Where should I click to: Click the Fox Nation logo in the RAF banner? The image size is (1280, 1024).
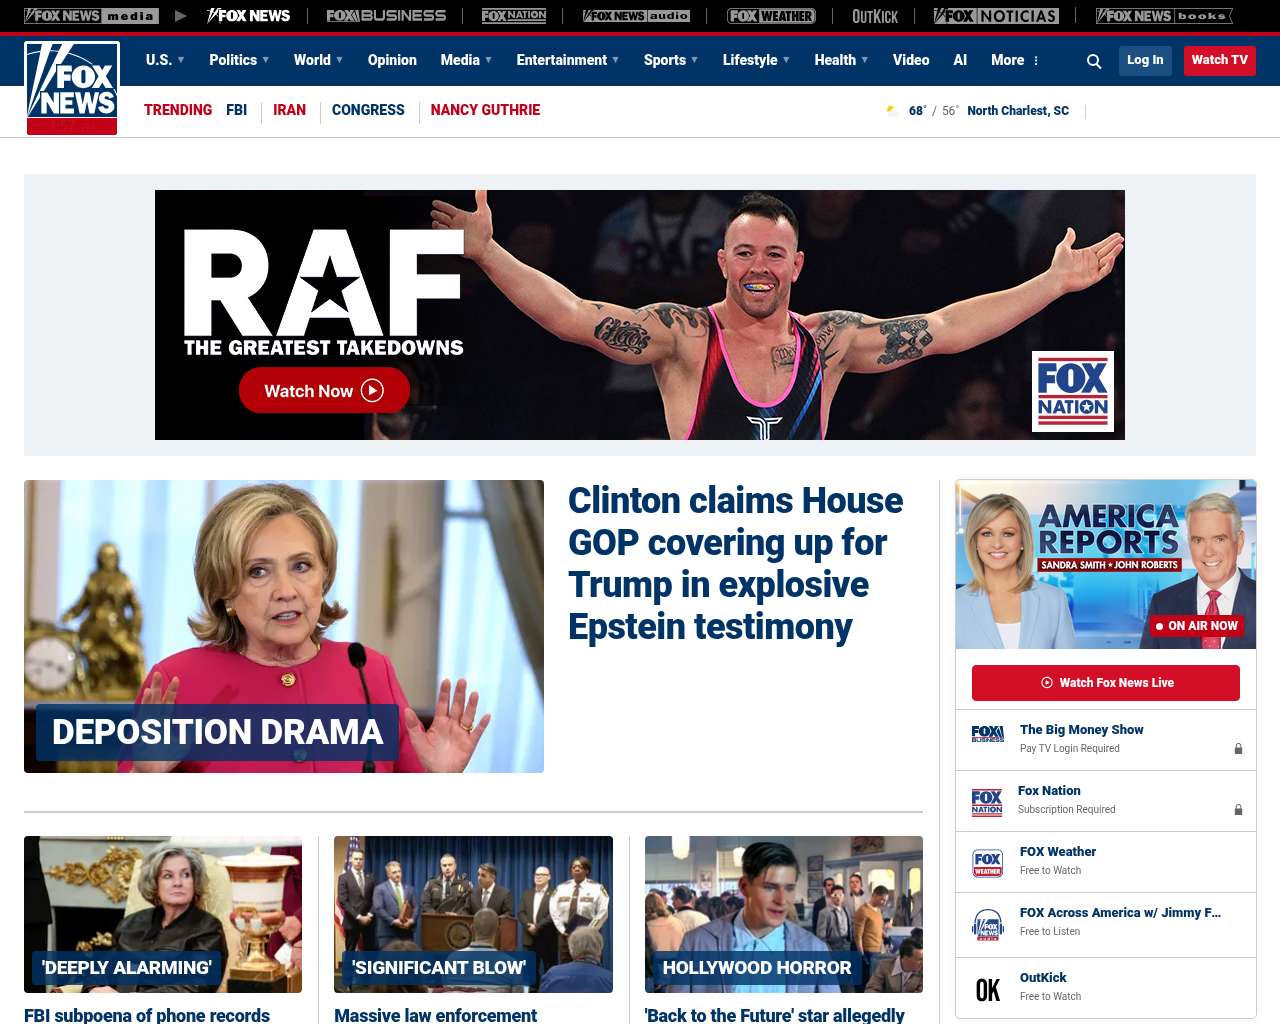(x=1073, y=391)
